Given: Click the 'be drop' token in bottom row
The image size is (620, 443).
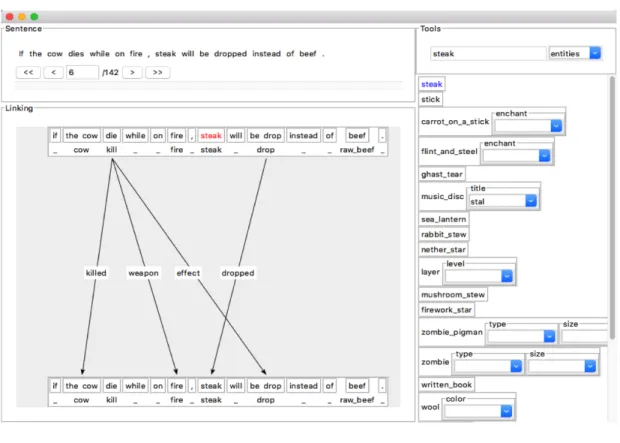Looking at the screenshot, I should tap(265, 386).
